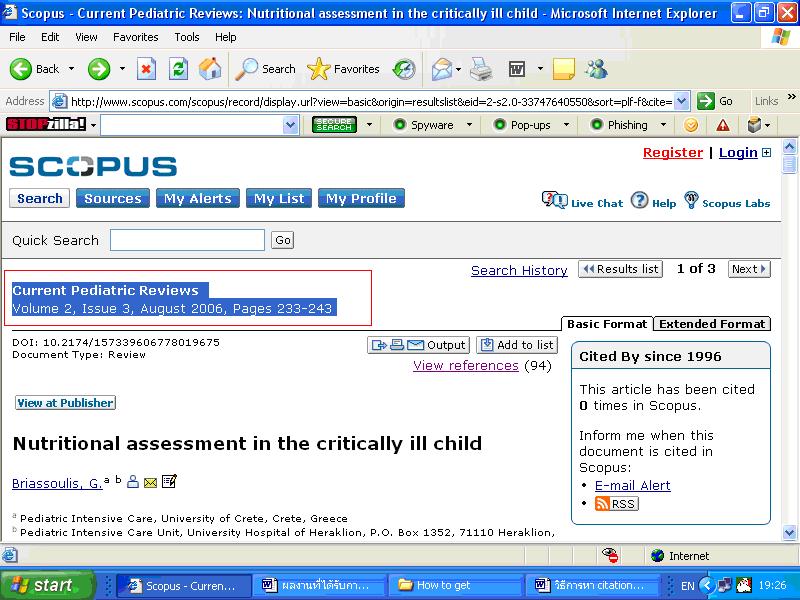Viewport: 800px width, 600px height.
Task: Open the Forward button history dropdown arrow
Action: click(122, 69)
